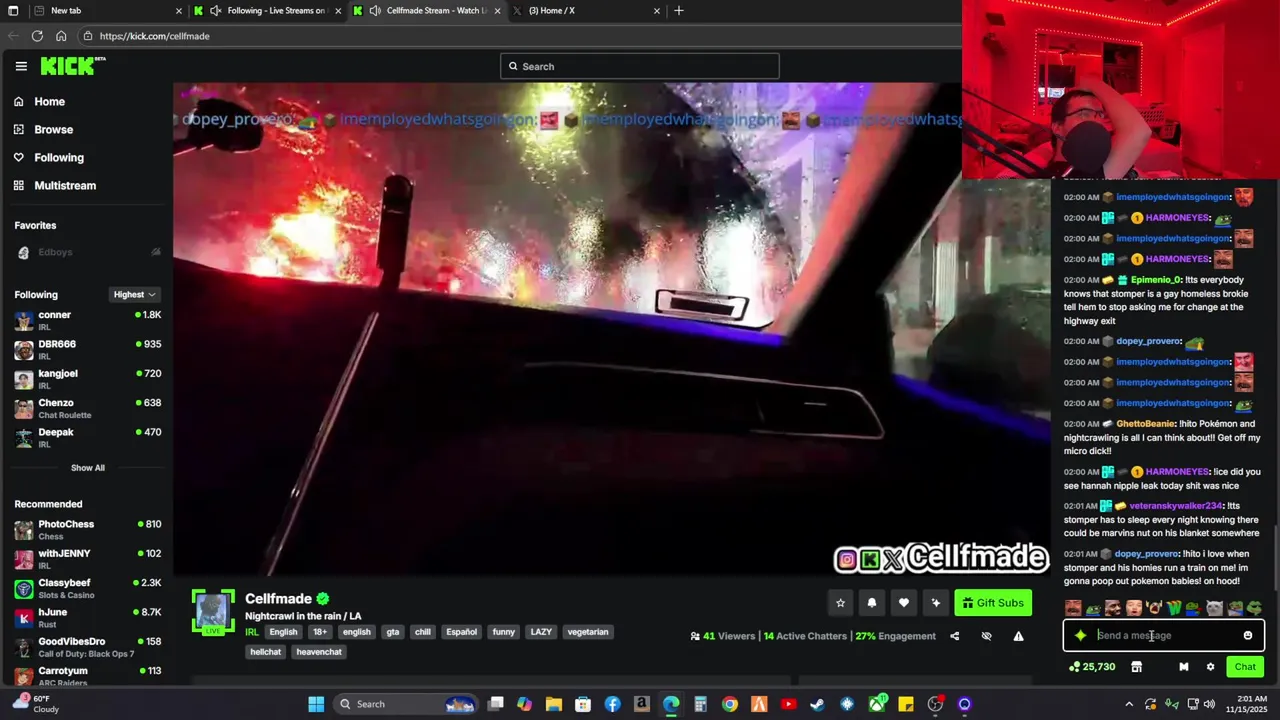Add Cellfmade to favorites with star
Viewport: 1280px width, 720px height.
coord(840,603)
